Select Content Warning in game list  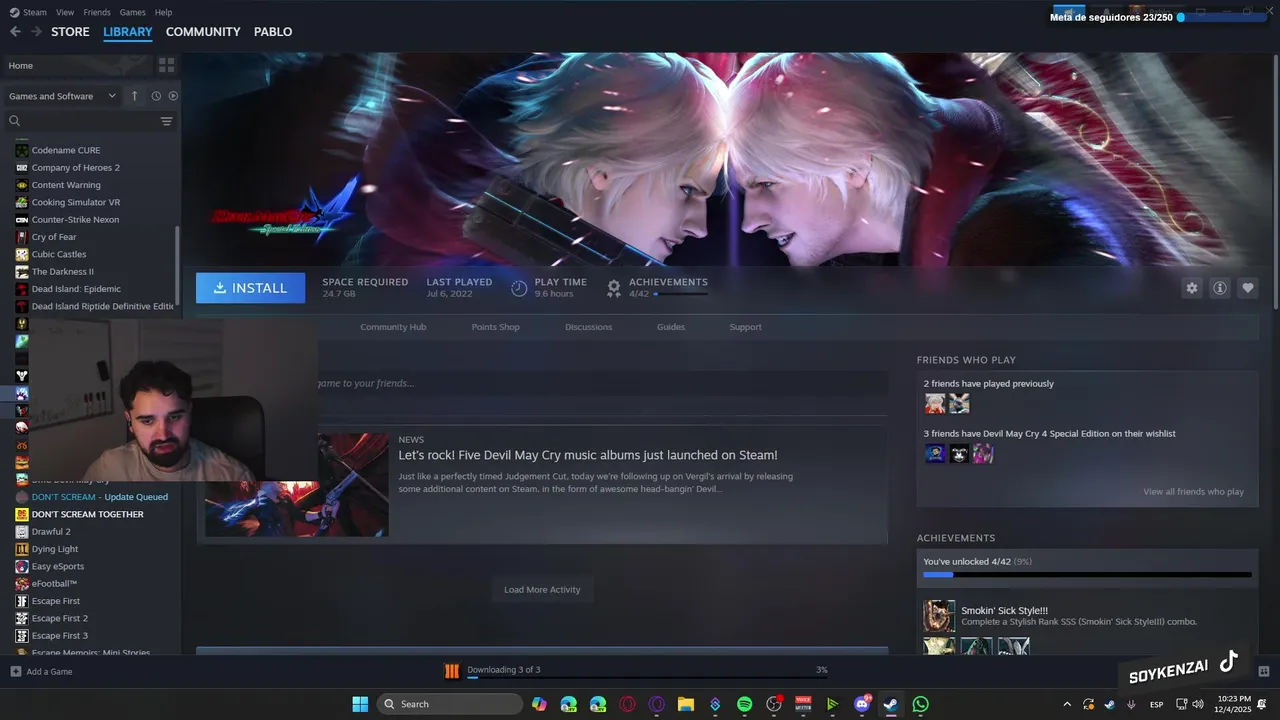66,185
